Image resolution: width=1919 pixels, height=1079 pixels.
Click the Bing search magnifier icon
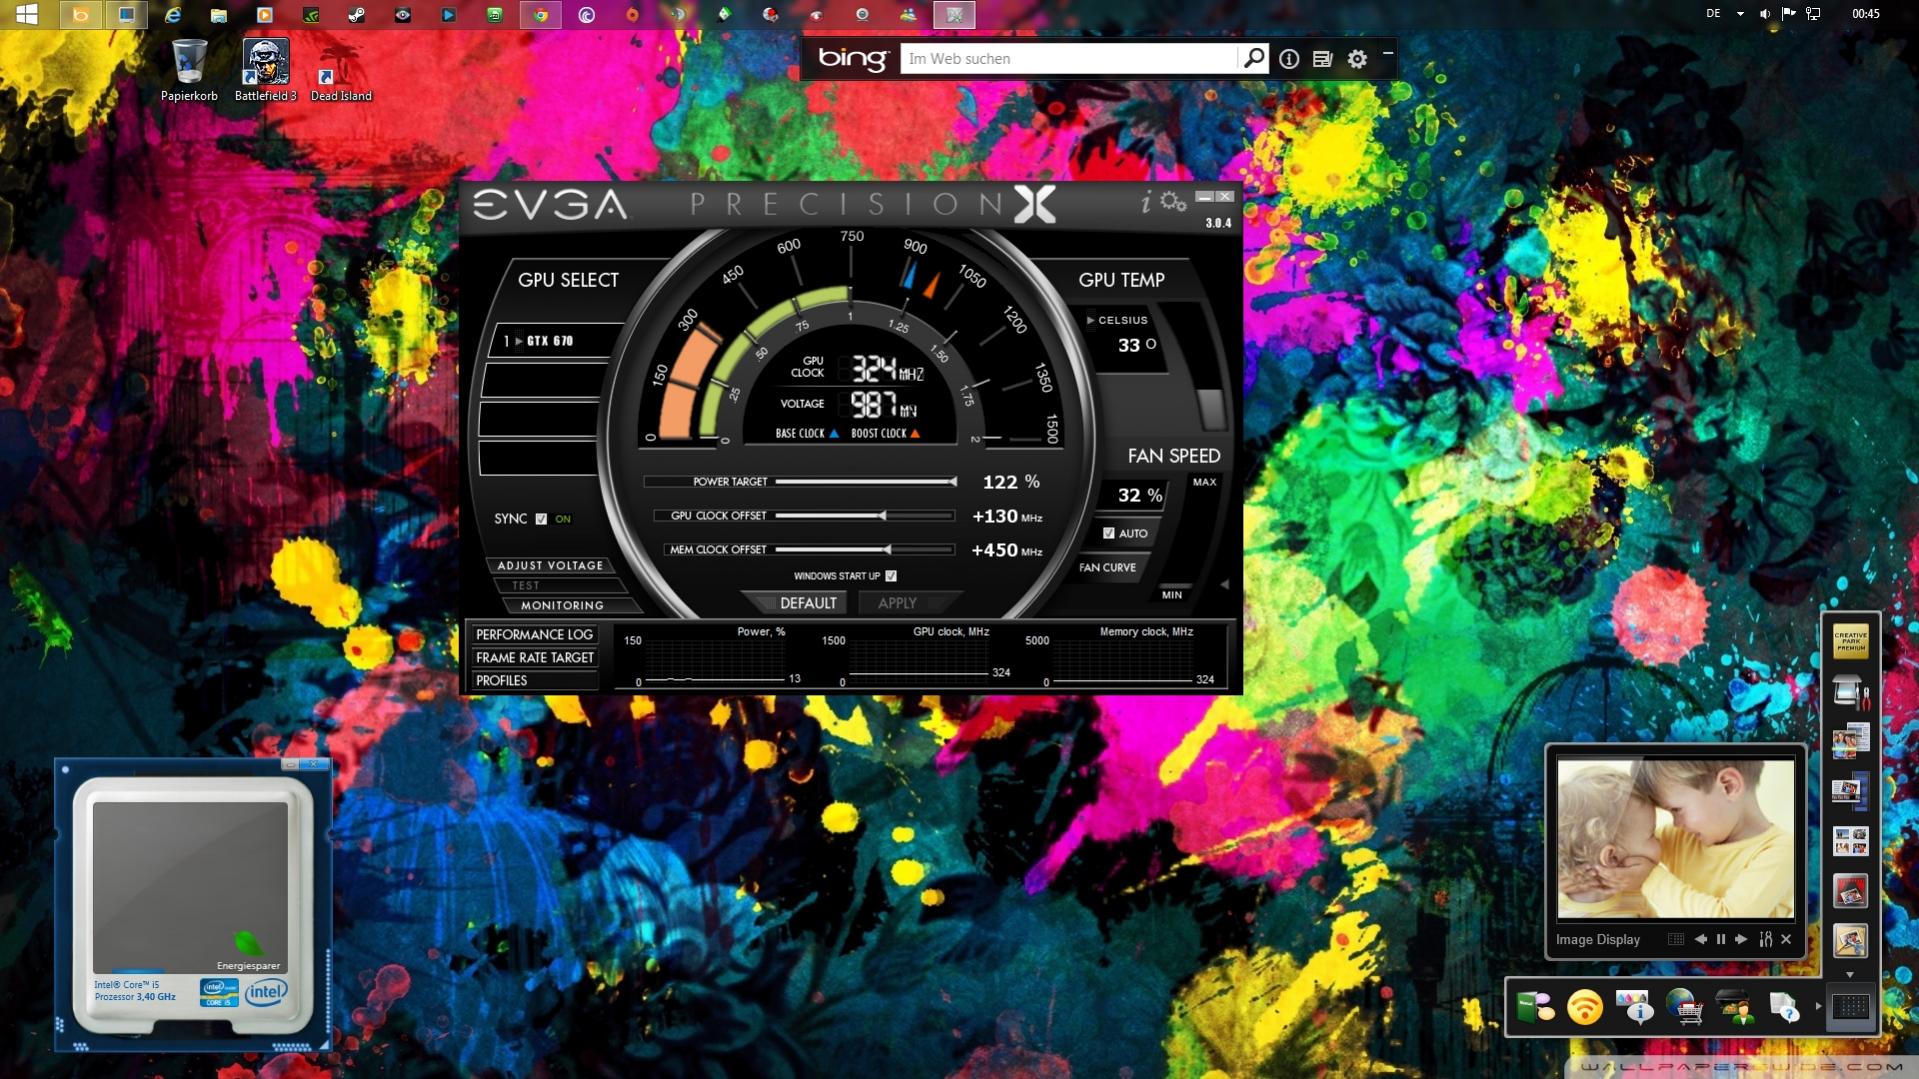[1254, 58]
